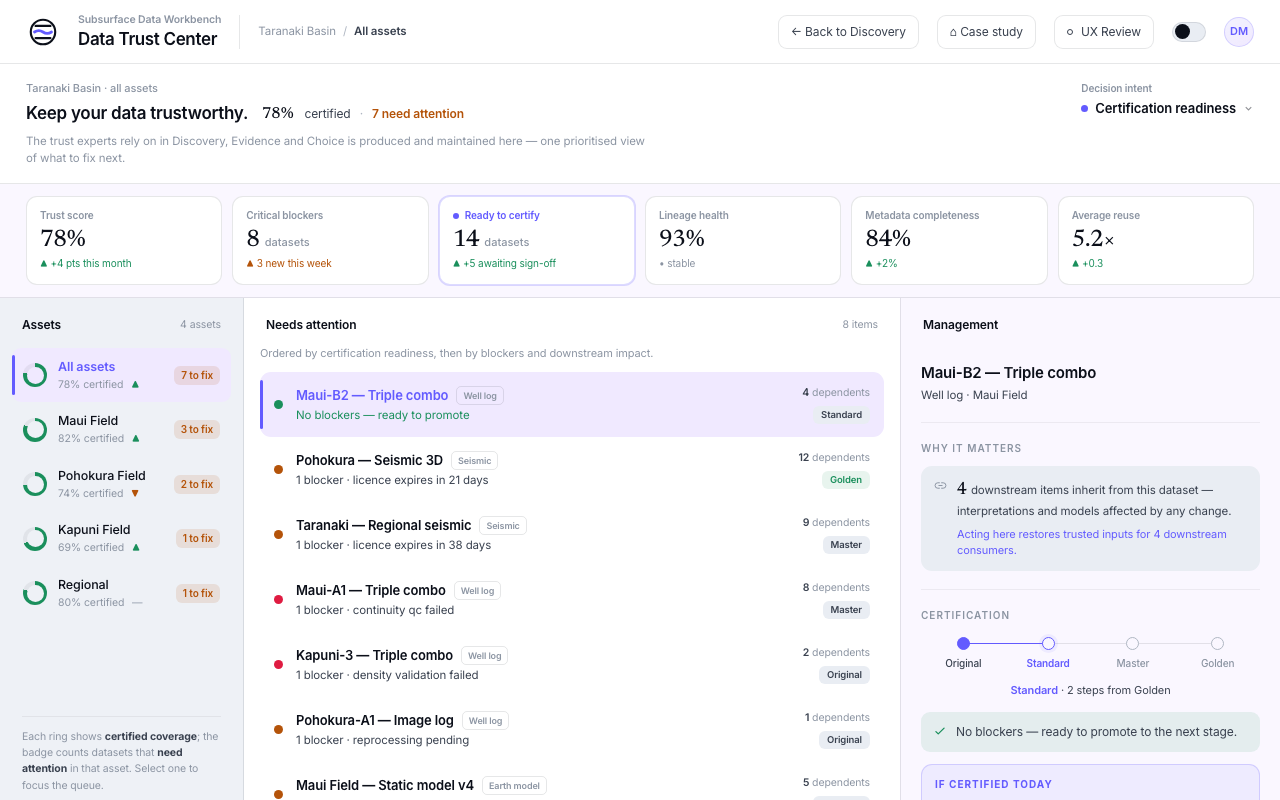Image resolution: width=1280 pixels, height=800 pixels.
Task: Click the Kapuni Field progress ring icon
Action: point(35,539)
